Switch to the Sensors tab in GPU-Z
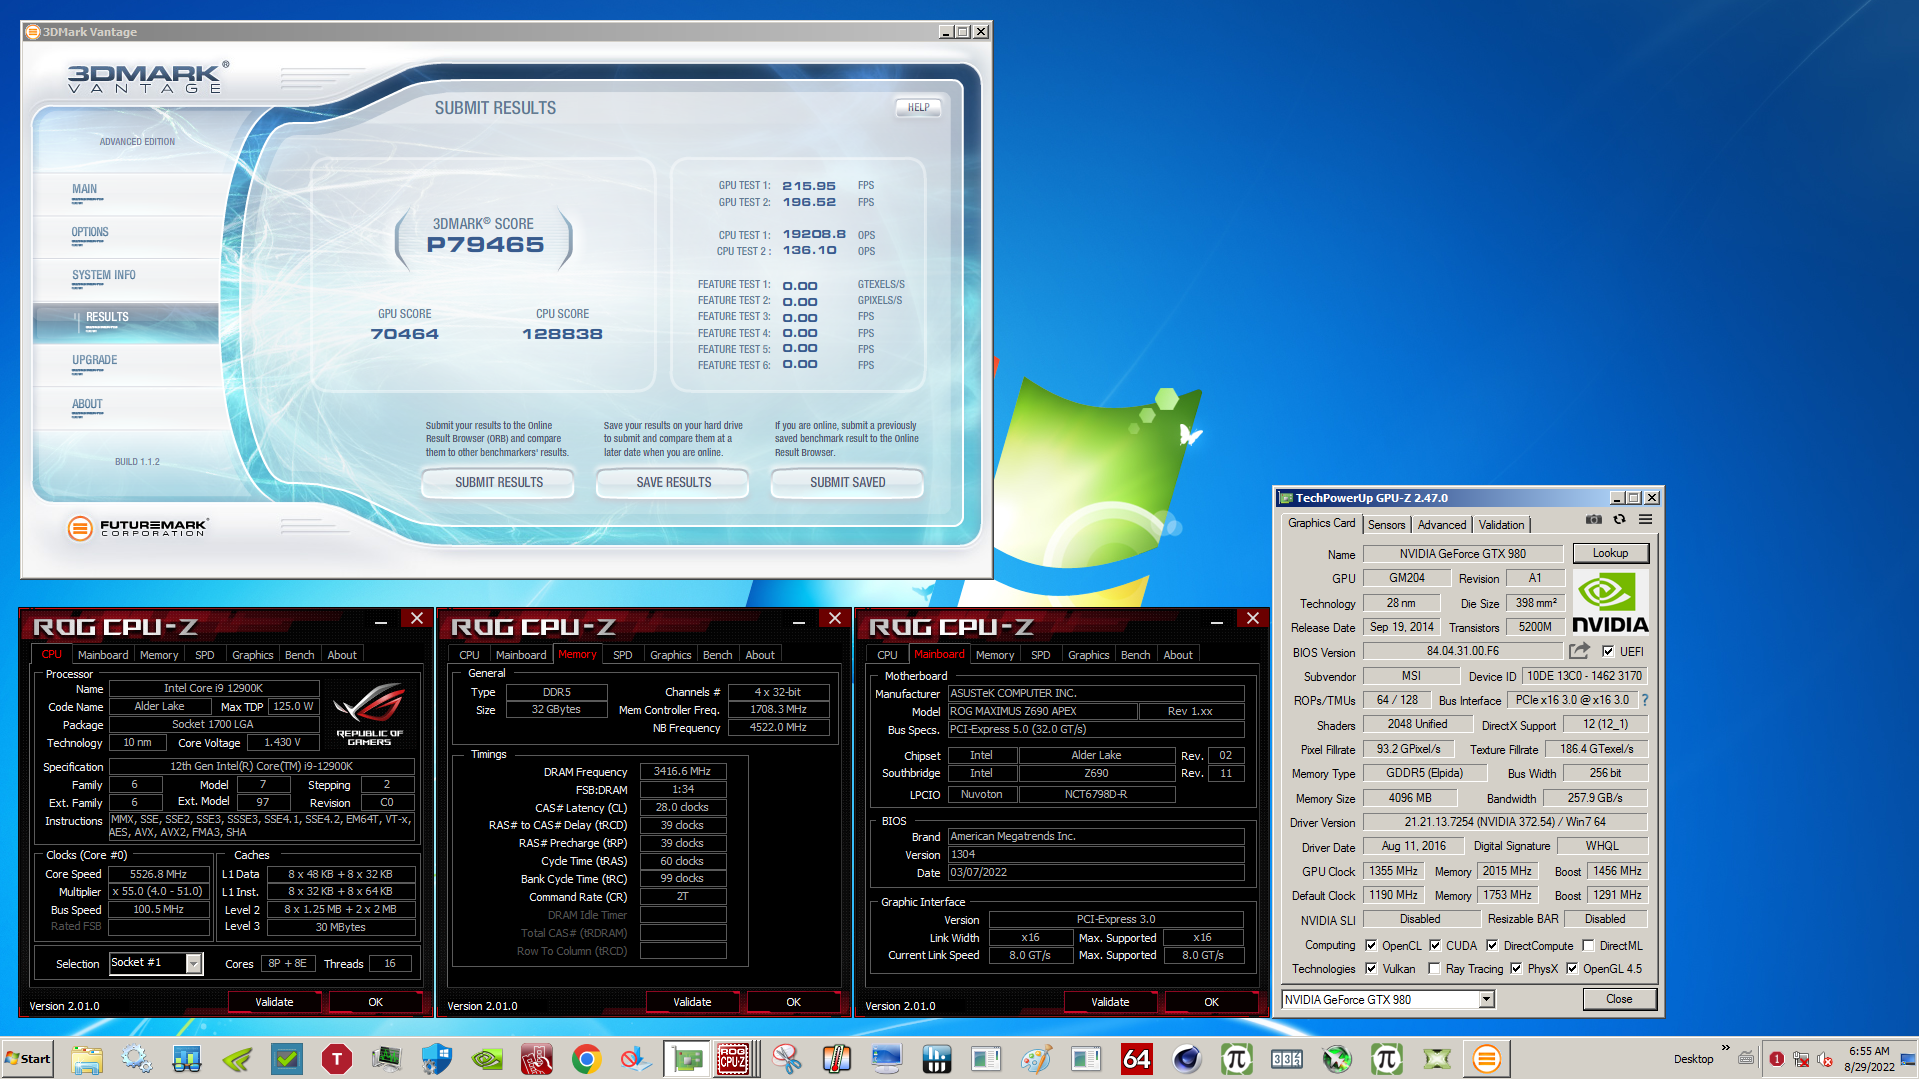The height and width of the screenshot is (1079, 1919). pos(1386,524)
